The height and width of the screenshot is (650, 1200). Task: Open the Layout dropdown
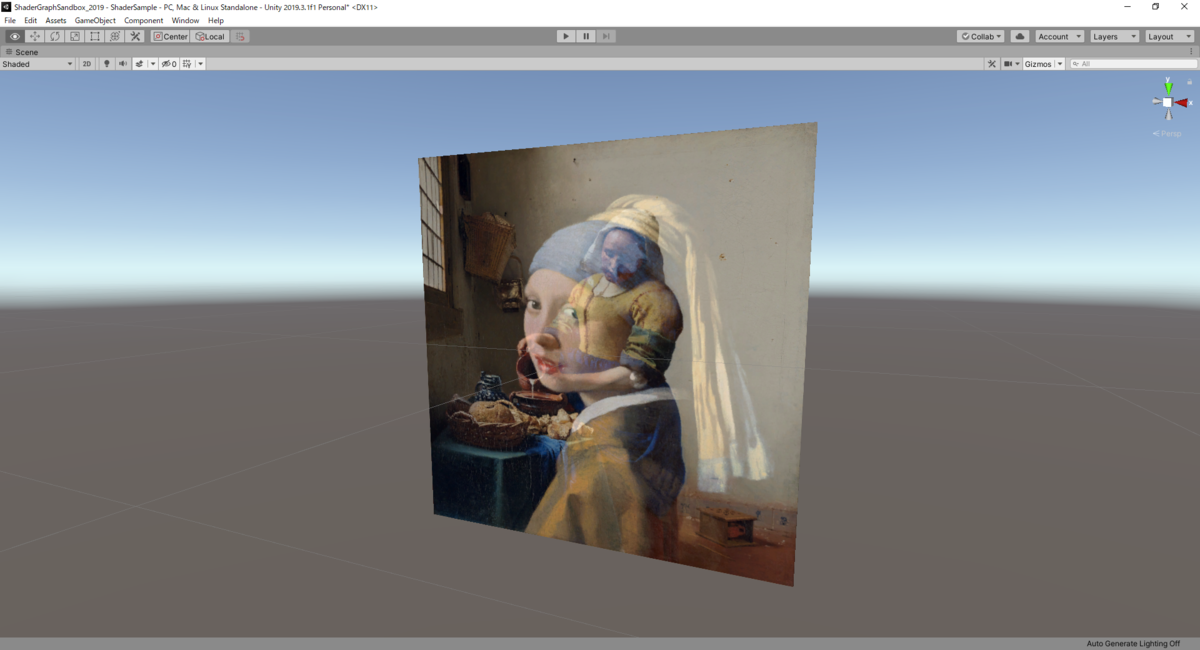coord(1169,36)
